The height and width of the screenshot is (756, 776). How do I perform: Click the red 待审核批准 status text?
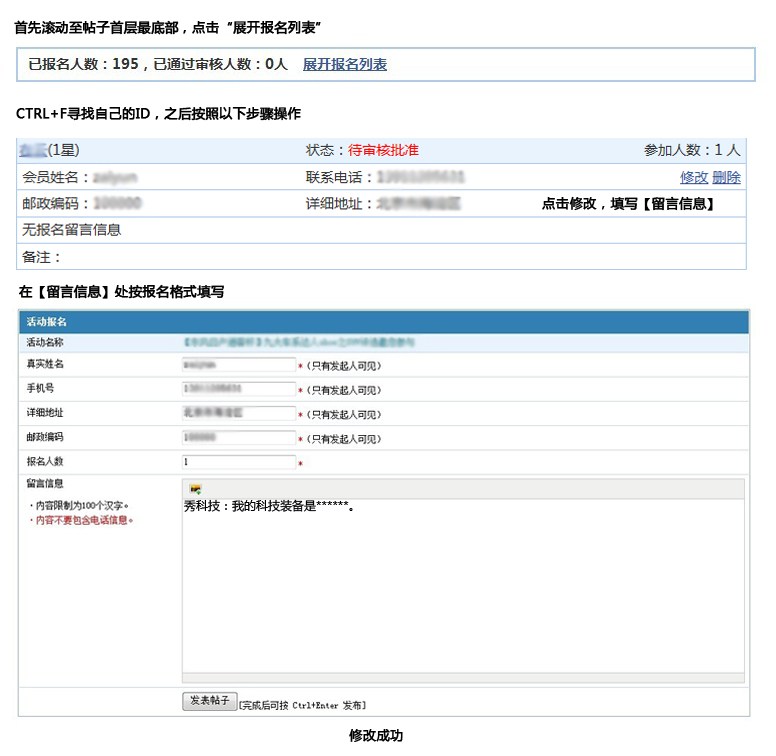[x=383, y=151]
